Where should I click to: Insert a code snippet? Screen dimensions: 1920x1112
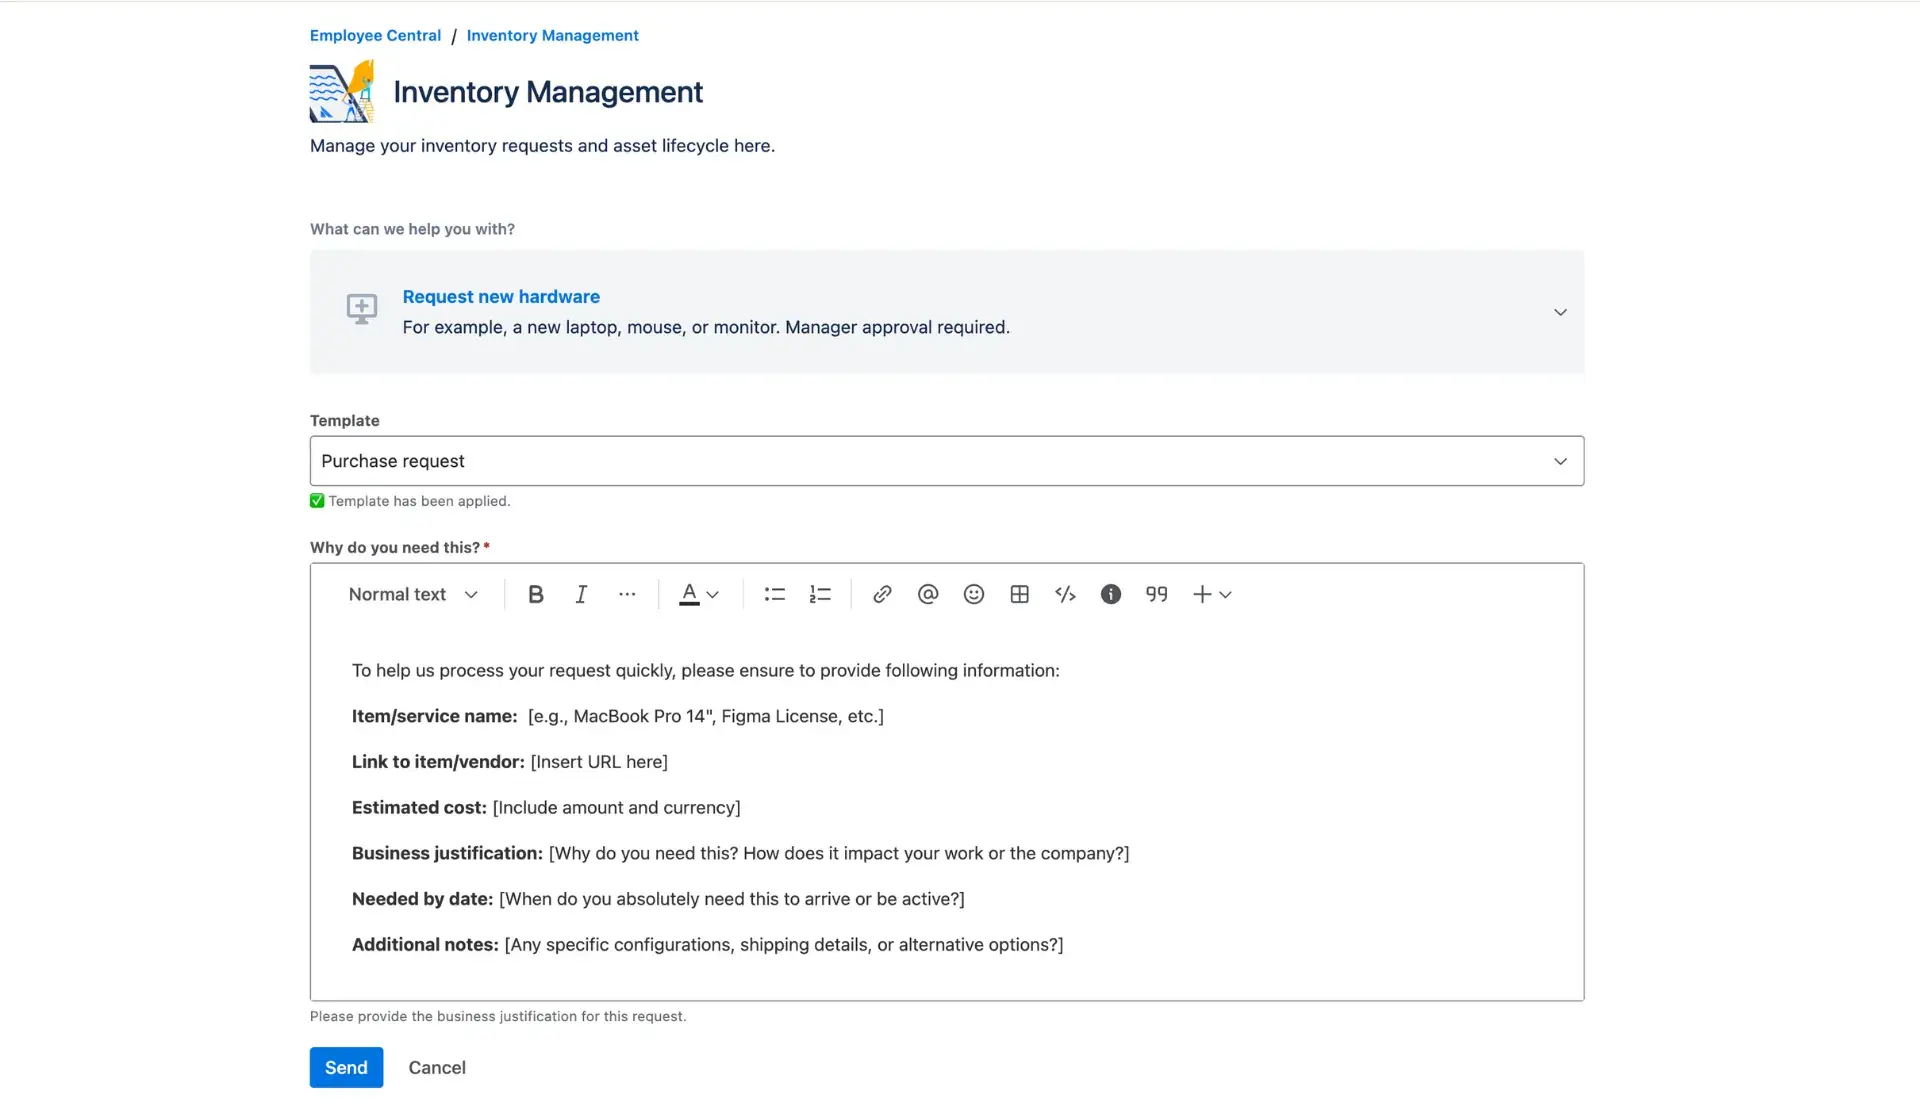click(x=1065, y=594)
